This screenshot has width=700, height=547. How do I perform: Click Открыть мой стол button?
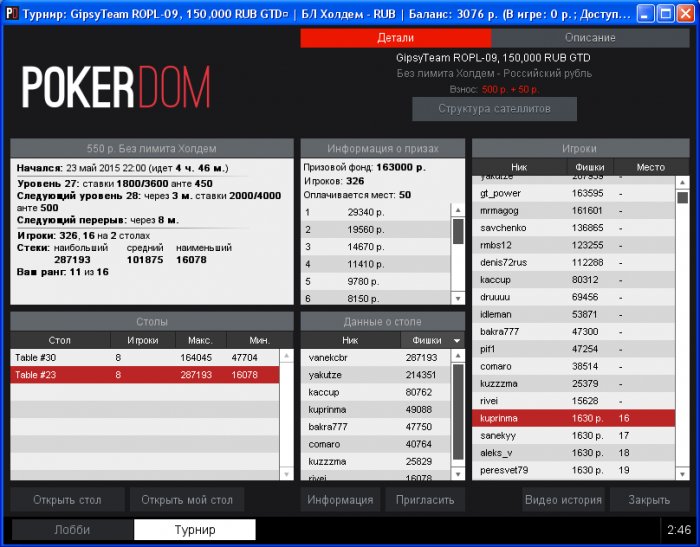click(187, 500)
